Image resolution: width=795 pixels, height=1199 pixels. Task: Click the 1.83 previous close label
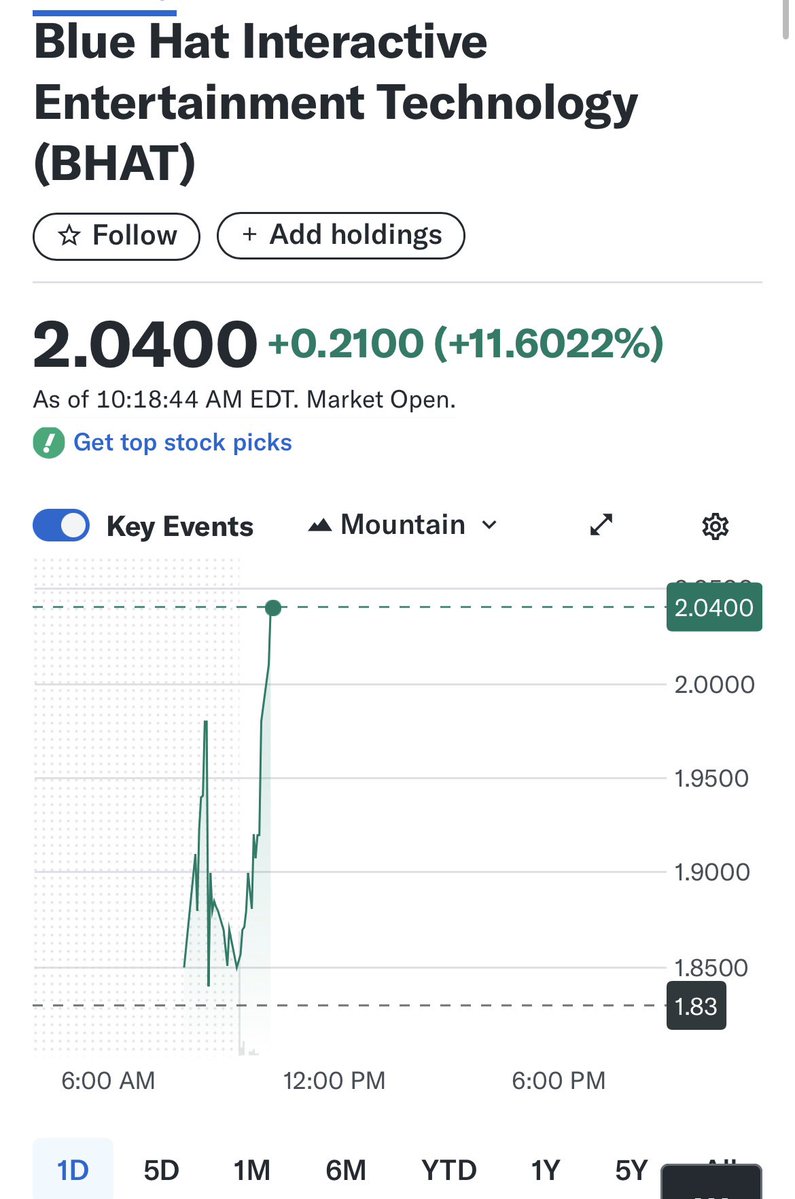(x=696, y=1006)
